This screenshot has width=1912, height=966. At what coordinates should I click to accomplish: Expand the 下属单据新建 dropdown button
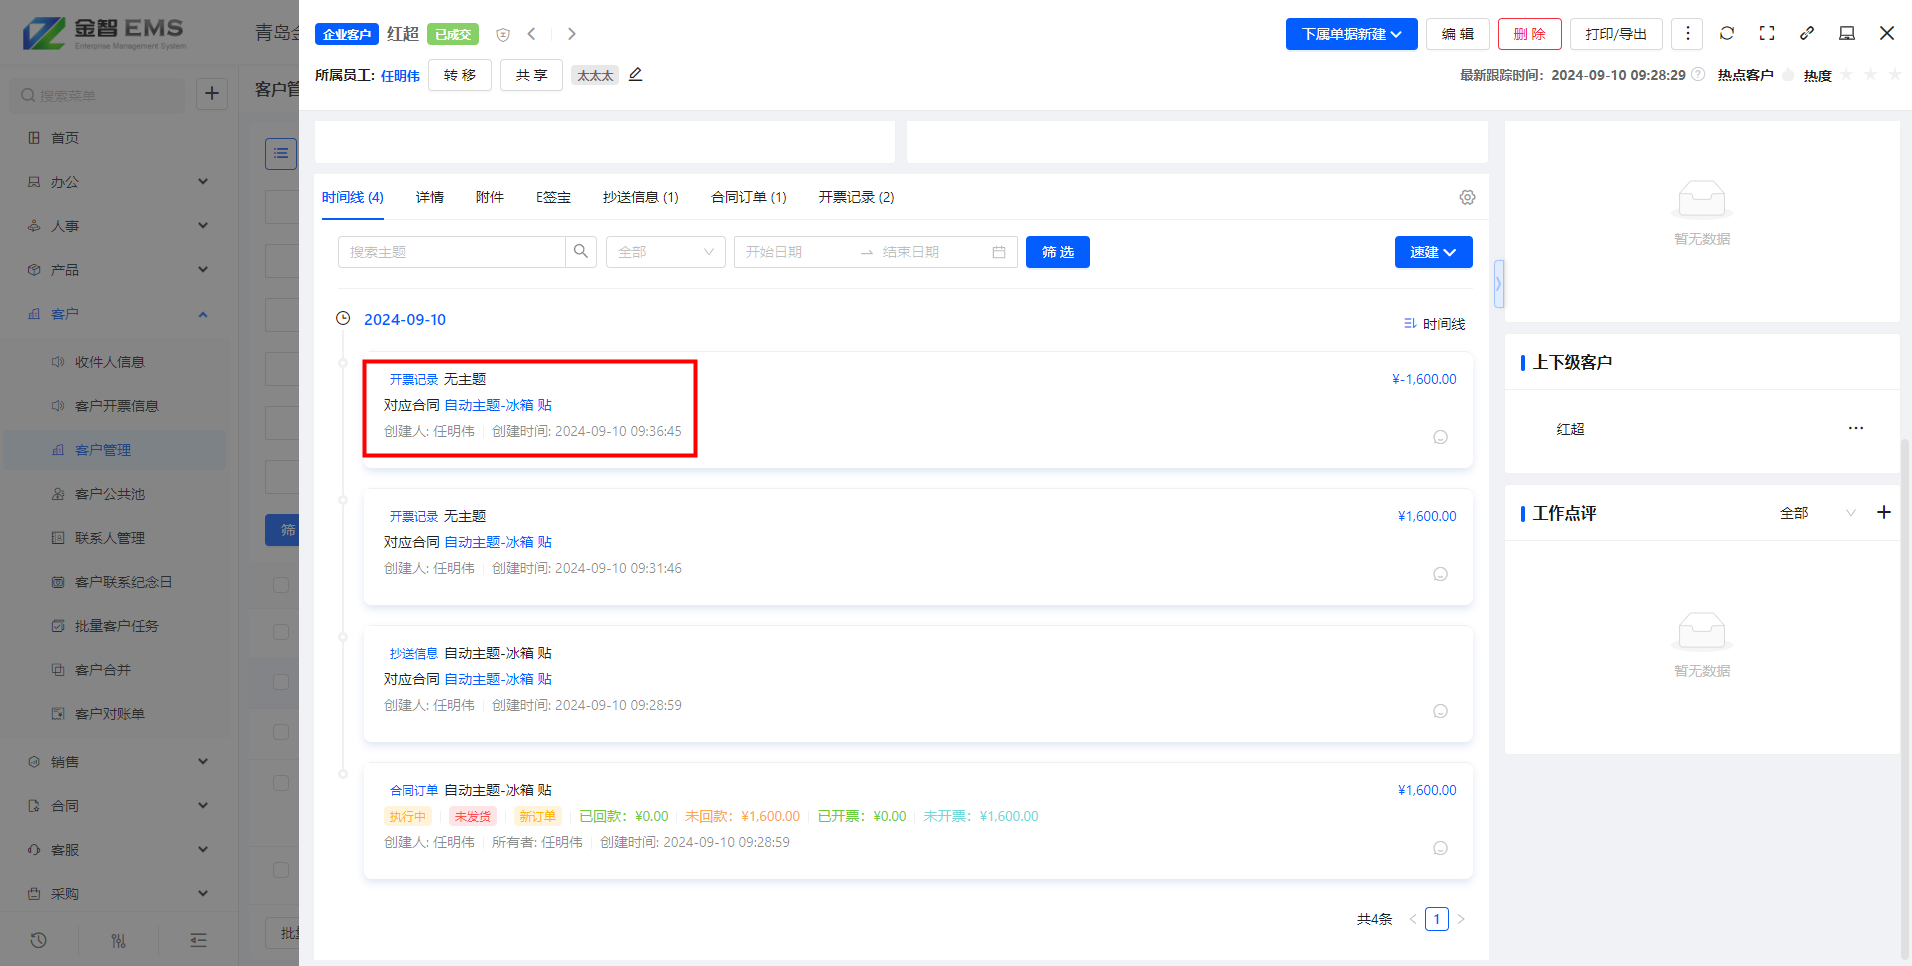1351,34
